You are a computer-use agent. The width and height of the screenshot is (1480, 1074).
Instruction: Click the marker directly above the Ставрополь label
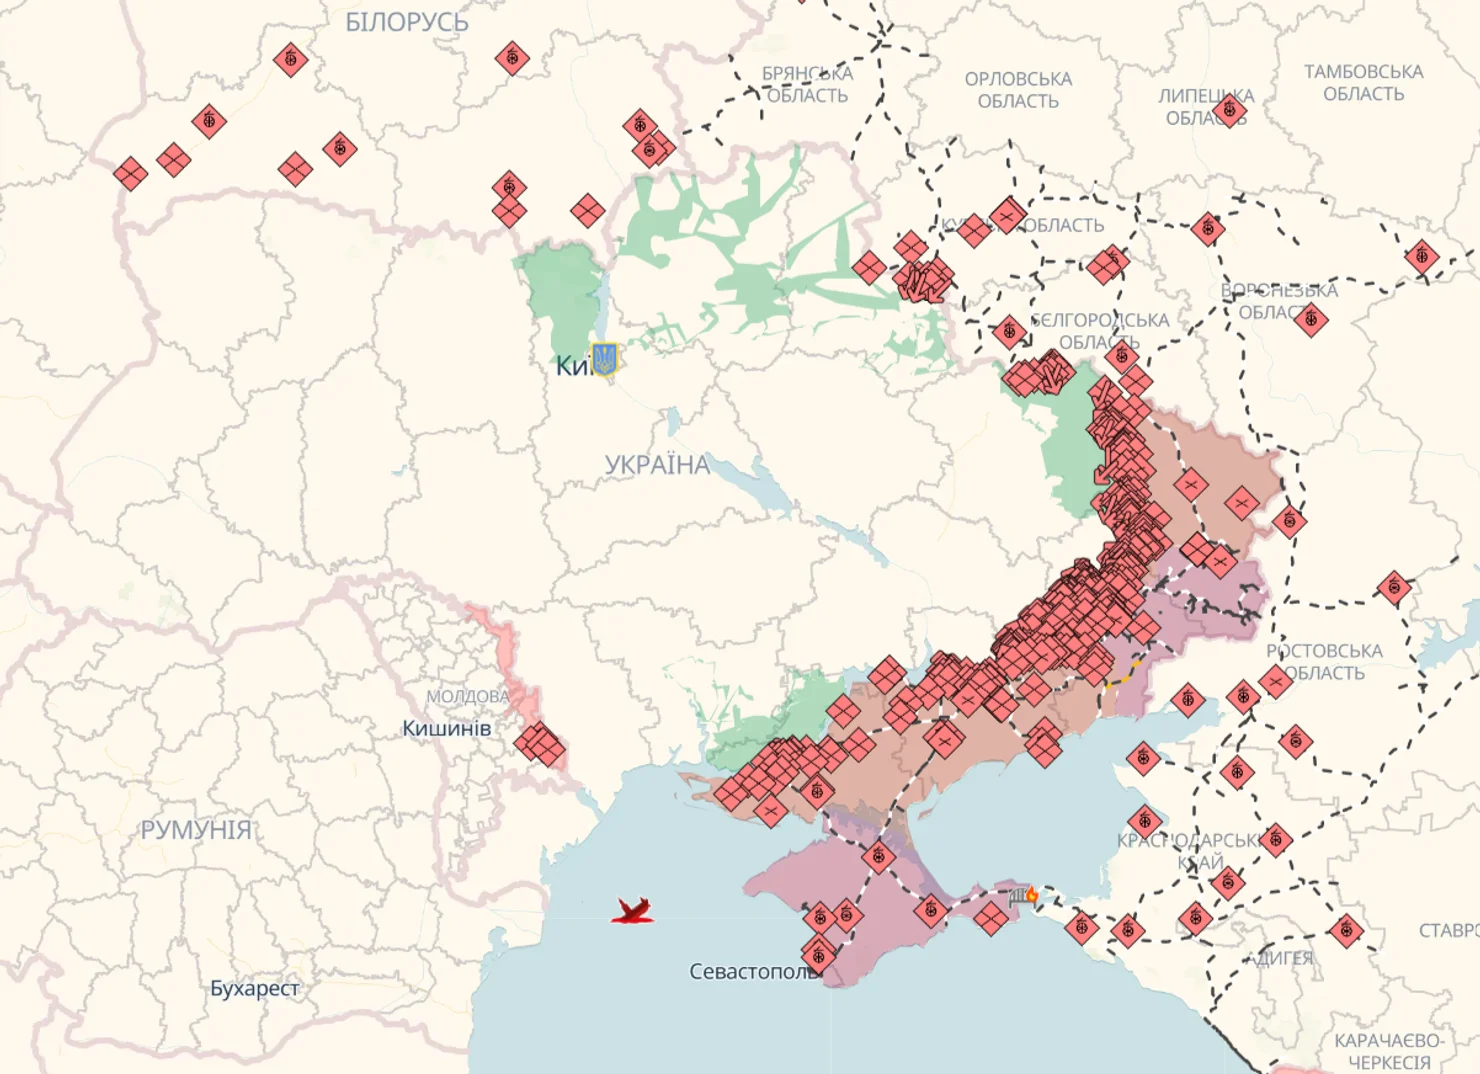click(1346, 931)
